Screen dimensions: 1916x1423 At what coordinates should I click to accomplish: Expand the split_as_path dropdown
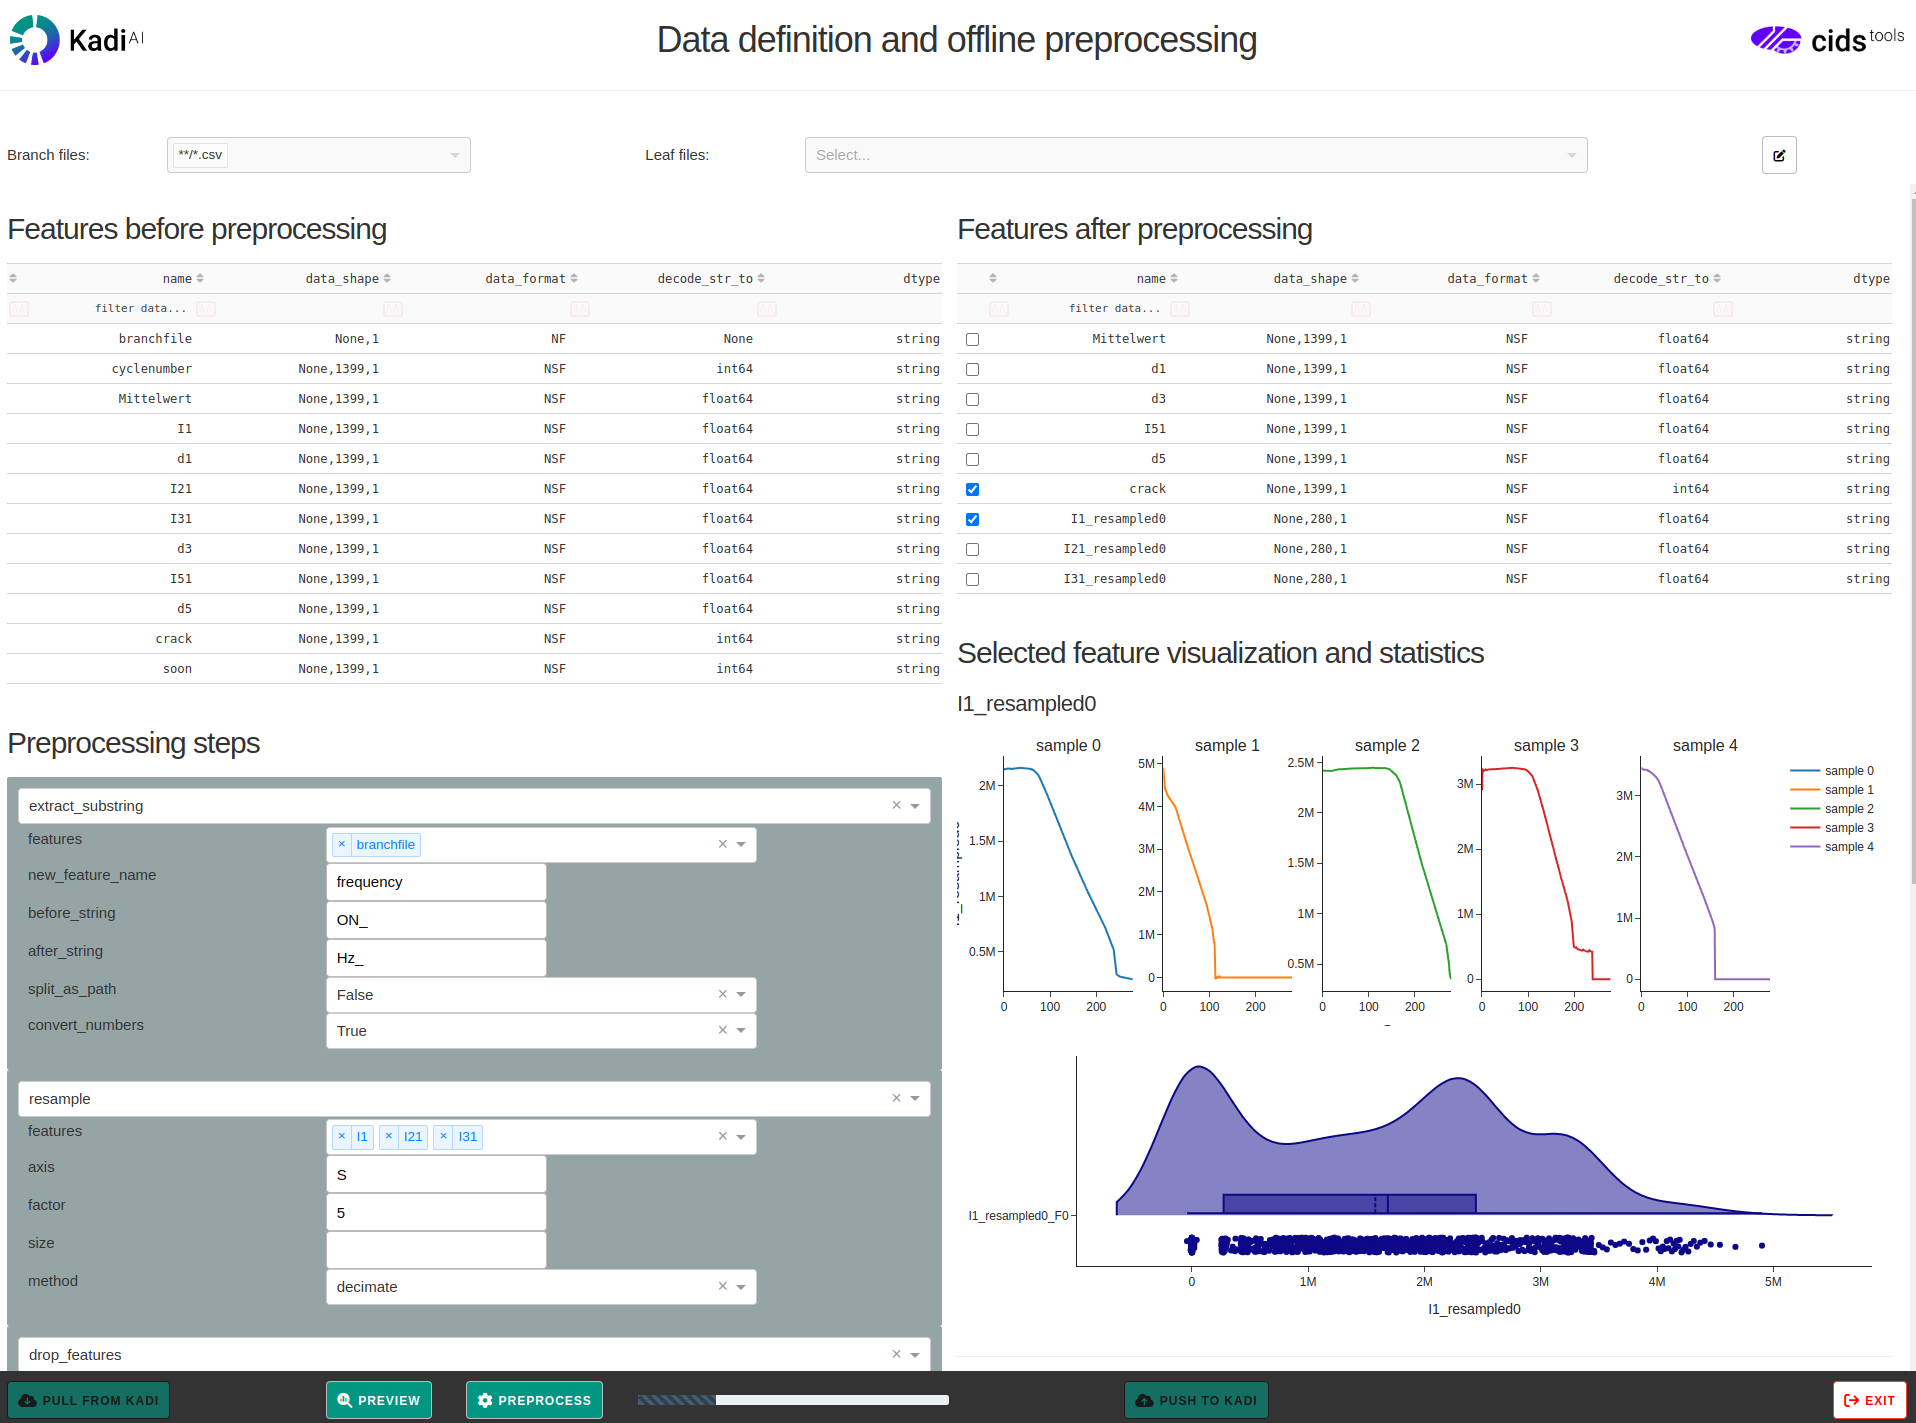point(741,995)
